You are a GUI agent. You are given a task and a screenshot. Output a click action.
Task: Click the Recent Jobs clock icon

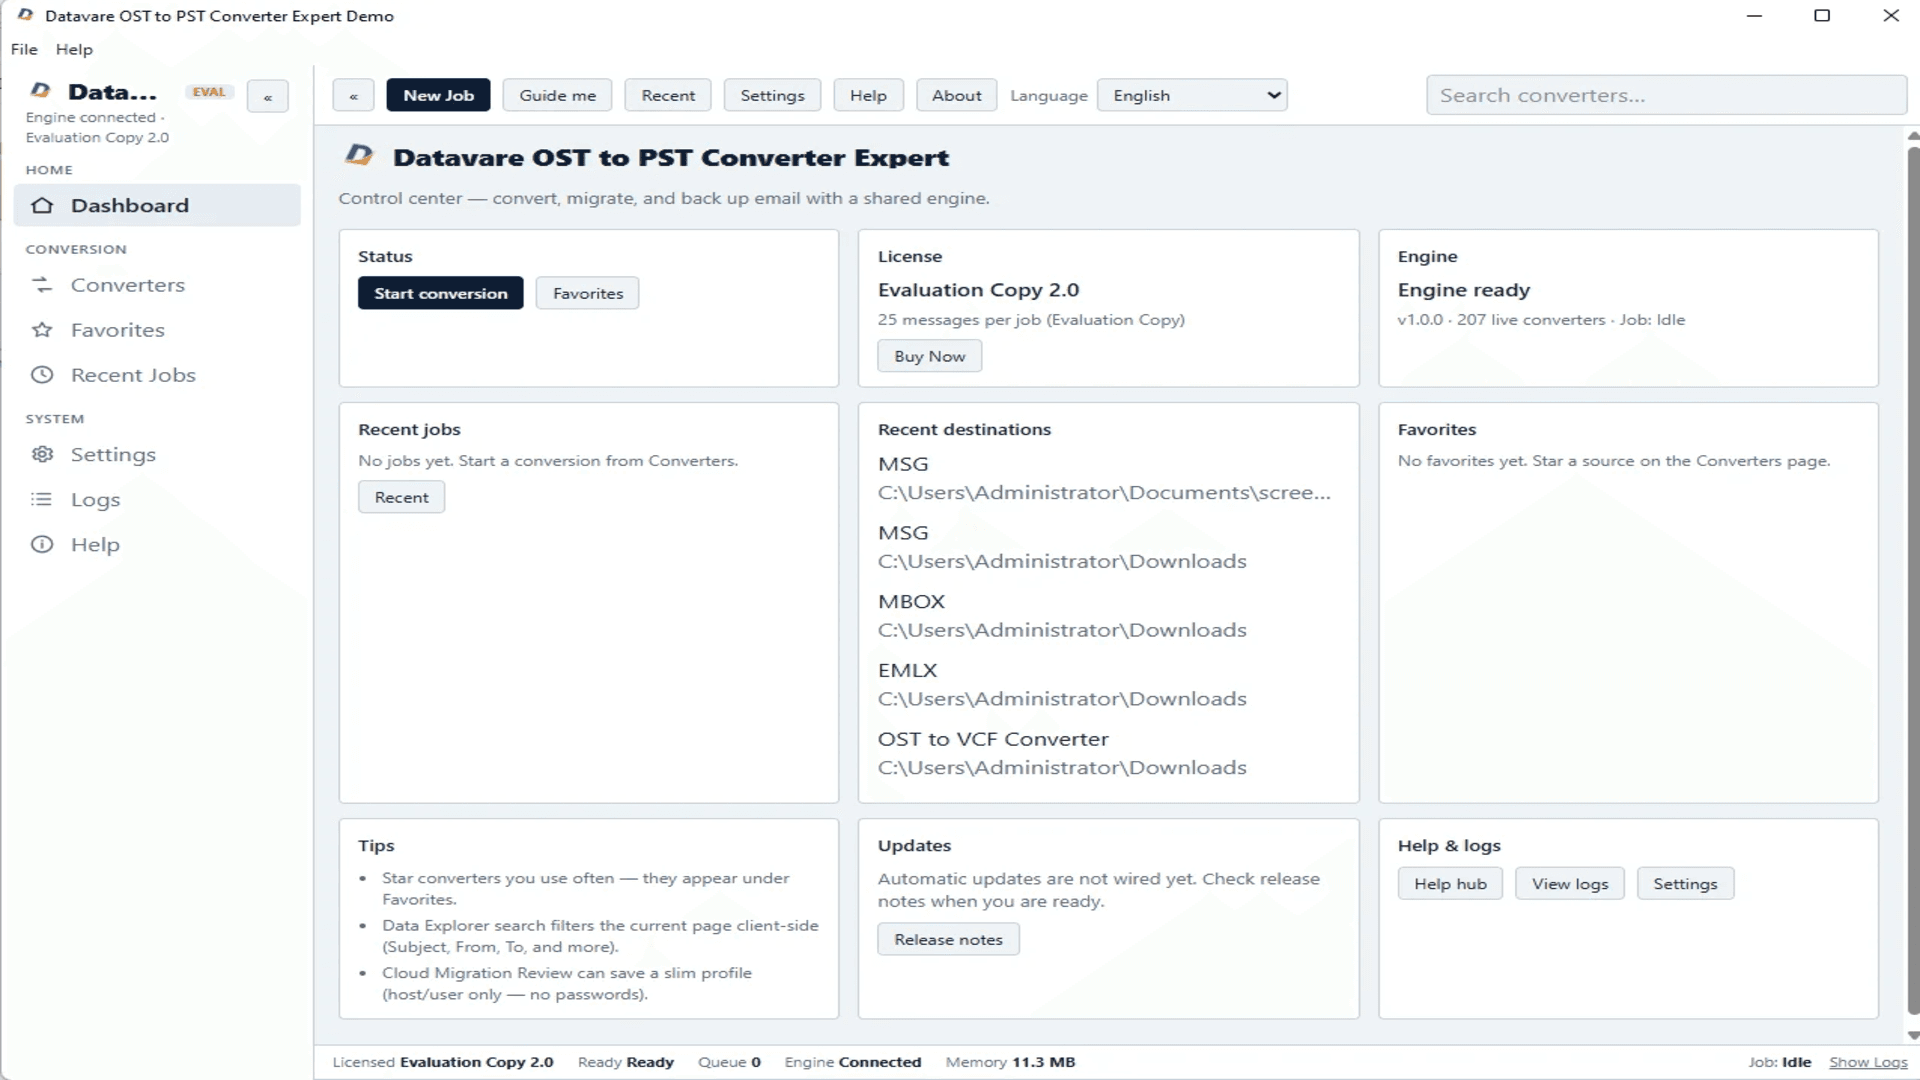(x=42, y=375)
